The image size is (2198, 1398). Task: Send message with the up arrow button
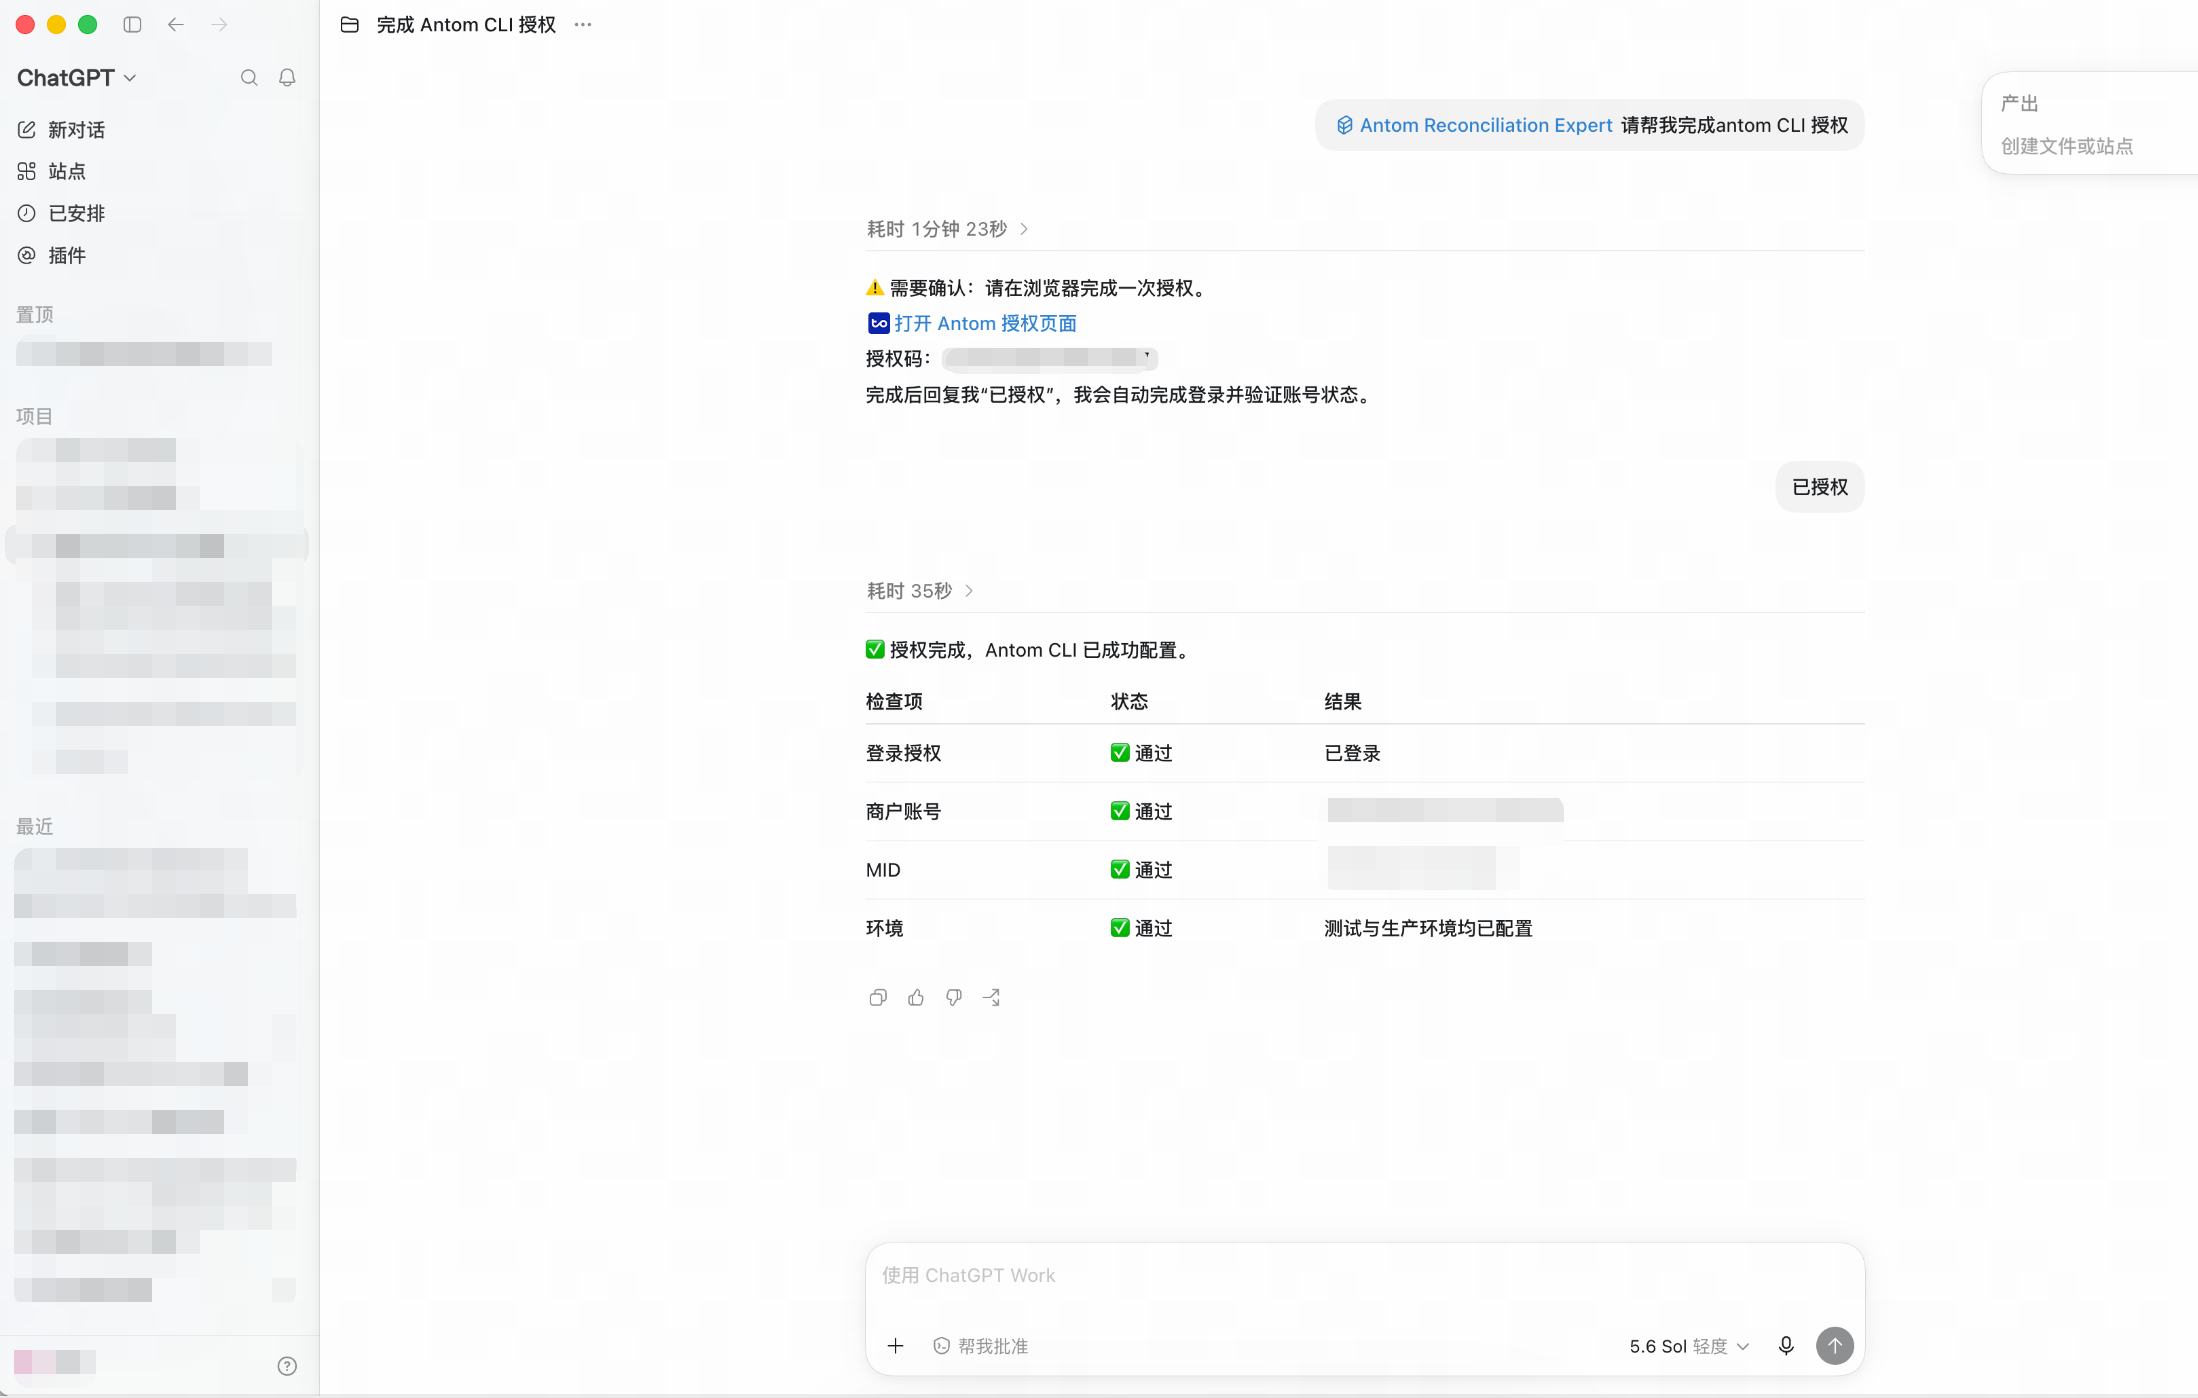pyautogui.click(x=1835, y=1346)
